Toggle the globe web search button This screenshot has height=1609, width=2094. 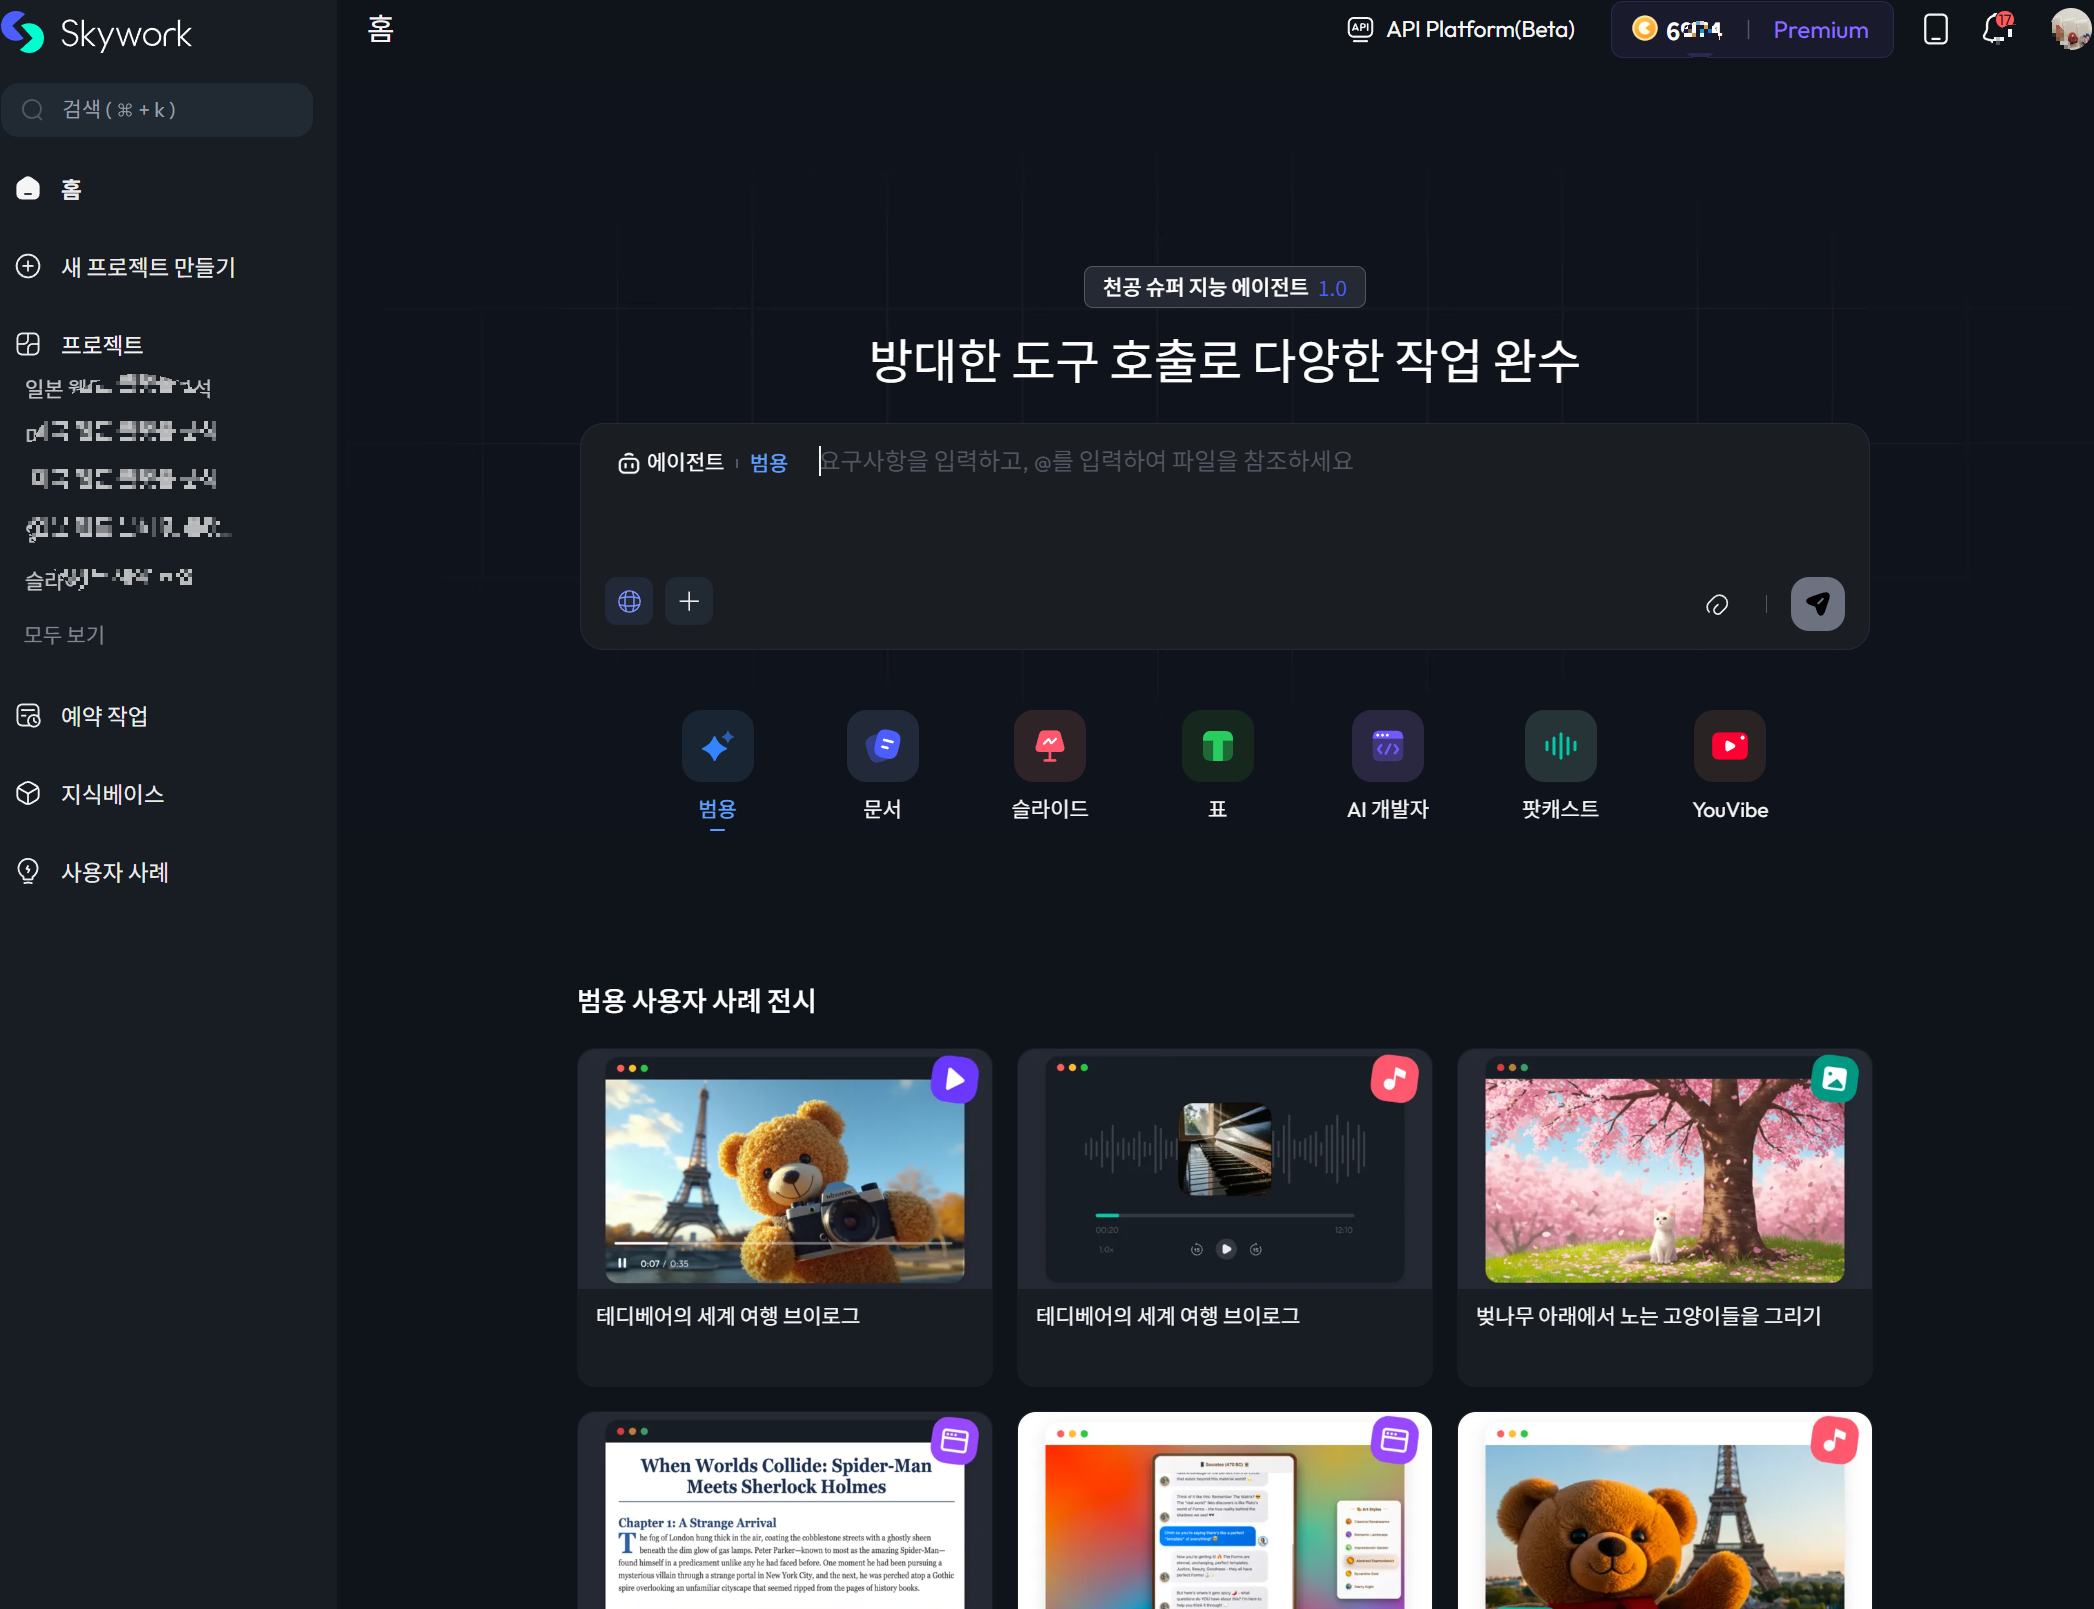click(629, 601)
